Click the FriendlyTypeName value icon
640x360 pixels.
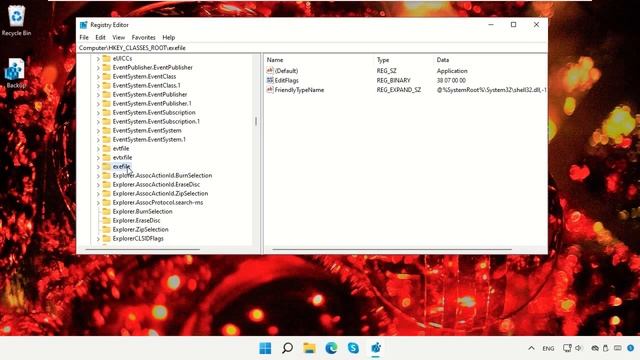click(x=270, y=90)
